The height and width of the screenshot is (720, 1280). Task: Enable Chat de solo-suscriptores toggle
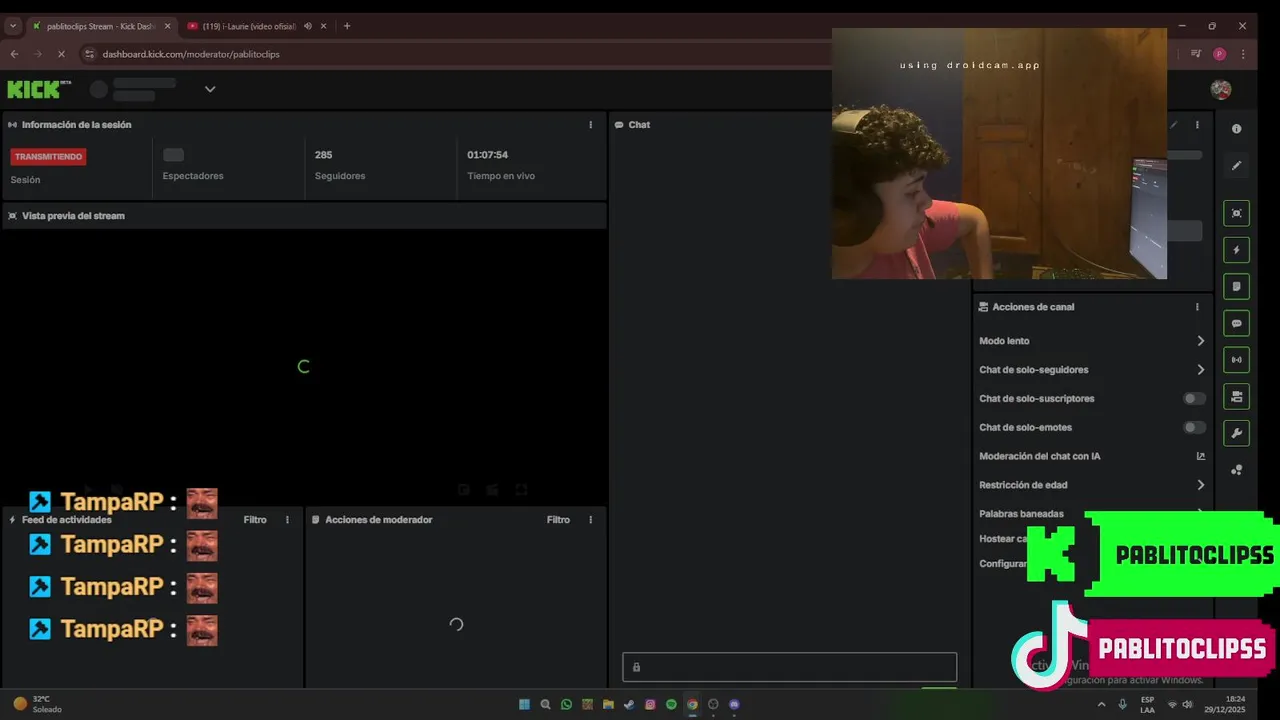1194,398
